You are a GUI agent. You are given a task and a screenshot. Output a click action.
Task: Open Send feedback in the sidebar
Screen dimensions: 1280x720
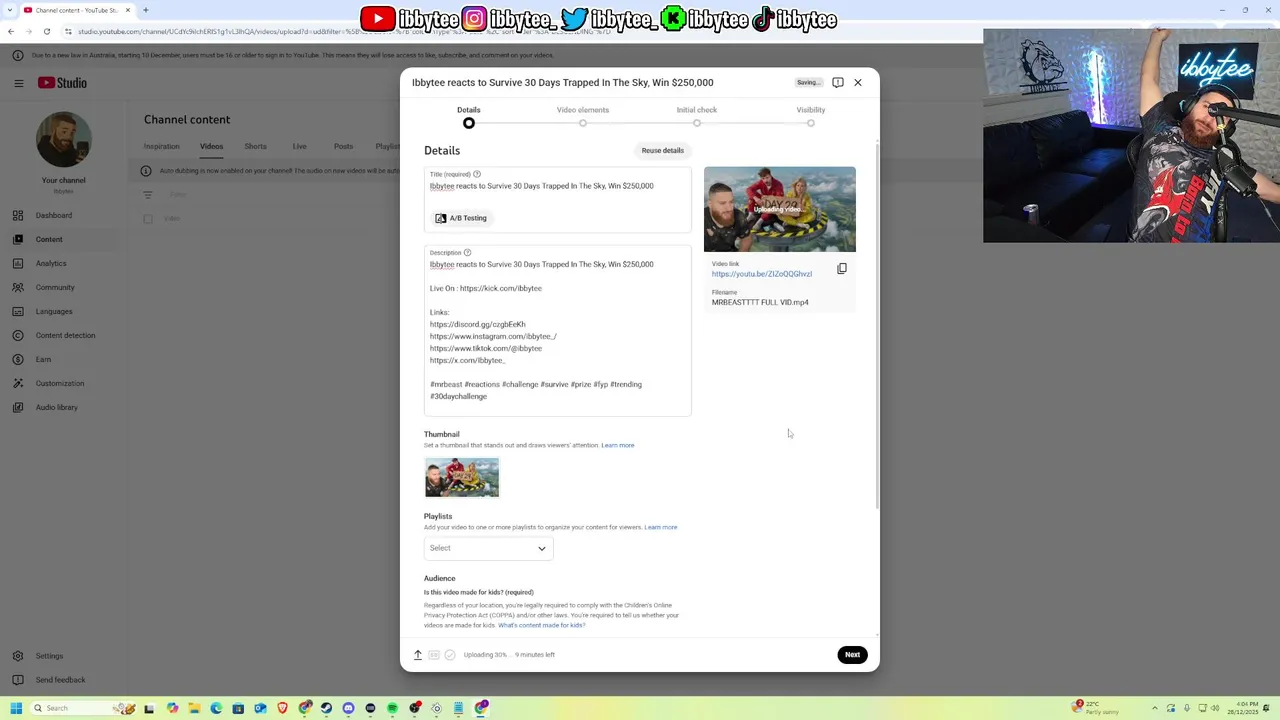[x=60, y=680]
